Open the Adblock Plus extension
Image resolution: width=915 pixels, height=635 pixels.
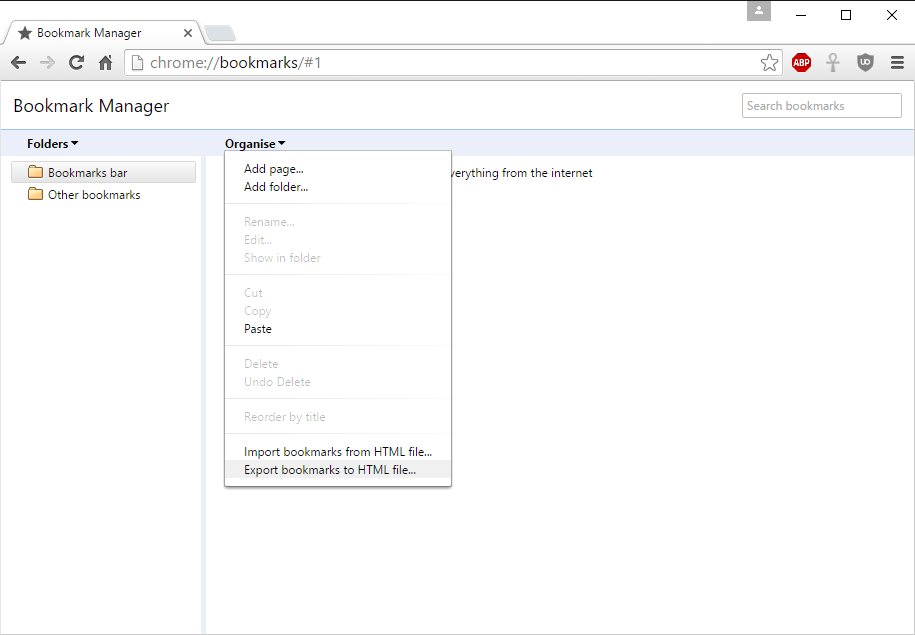(x=801, y=63)
